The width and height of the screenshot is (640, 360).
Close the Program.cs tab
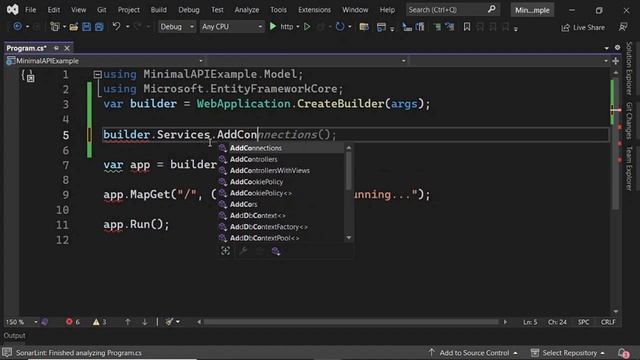(67, 48)
